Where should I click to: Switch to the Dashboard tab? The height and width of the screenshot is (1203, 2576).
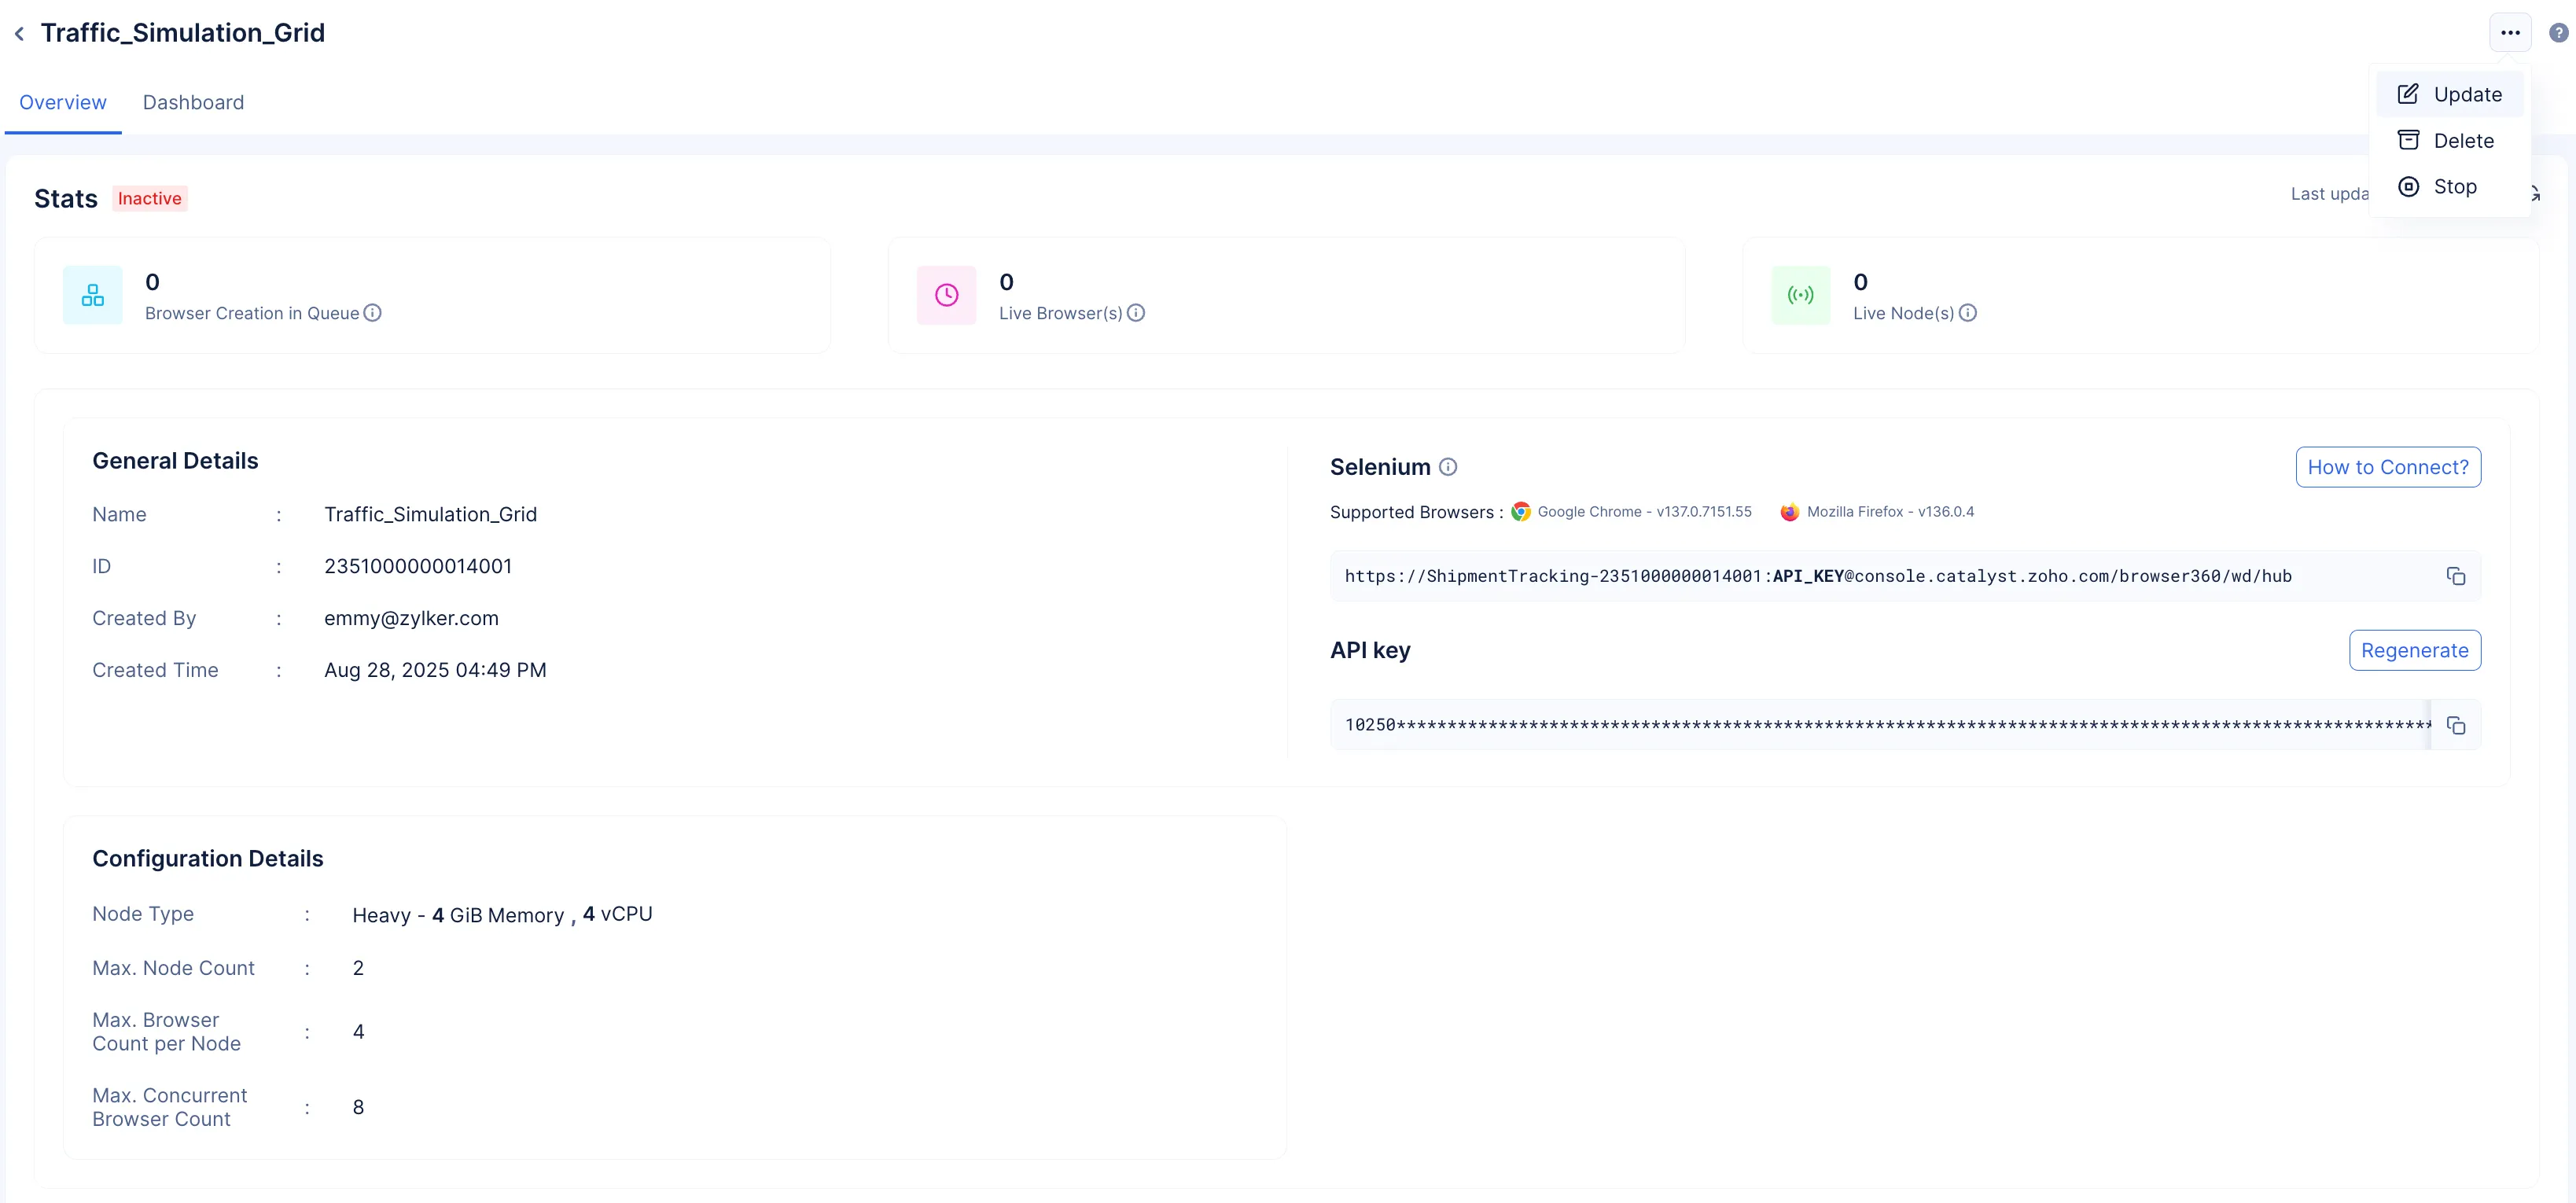pyautogui.click(x=193, y=102)
